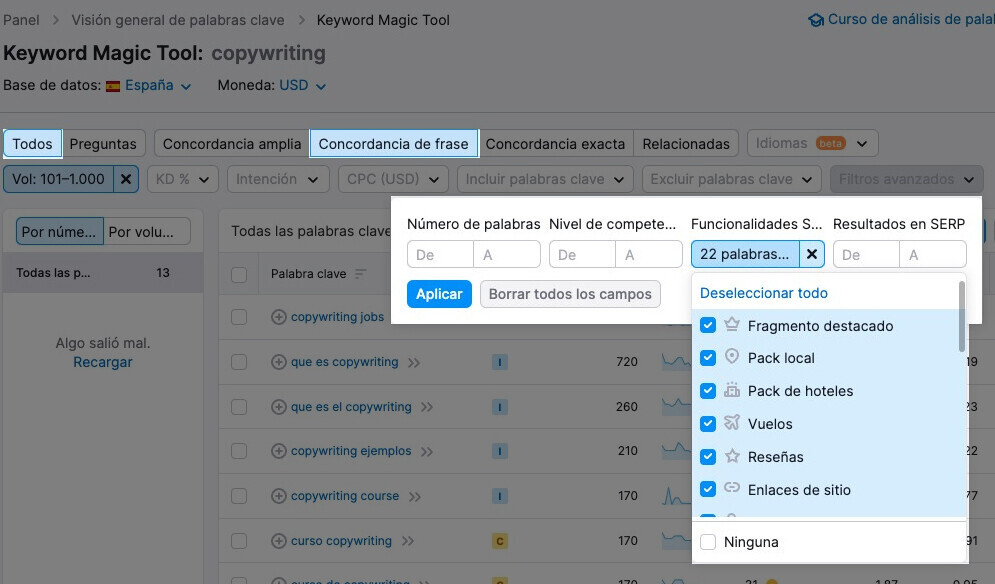The image size is (995, 584).
Task: Click plus icon next to copywriting jobs
Action: (x=279, y=317)
